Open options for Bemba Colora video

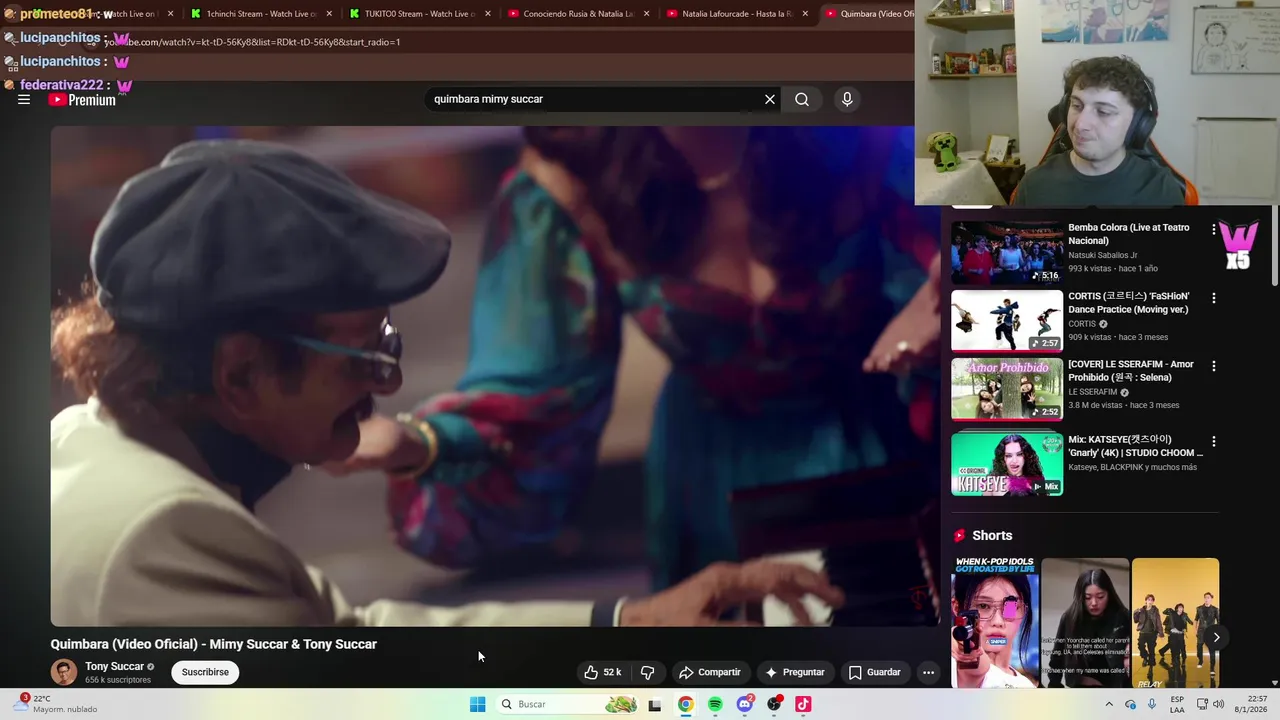click(1214, 229)
